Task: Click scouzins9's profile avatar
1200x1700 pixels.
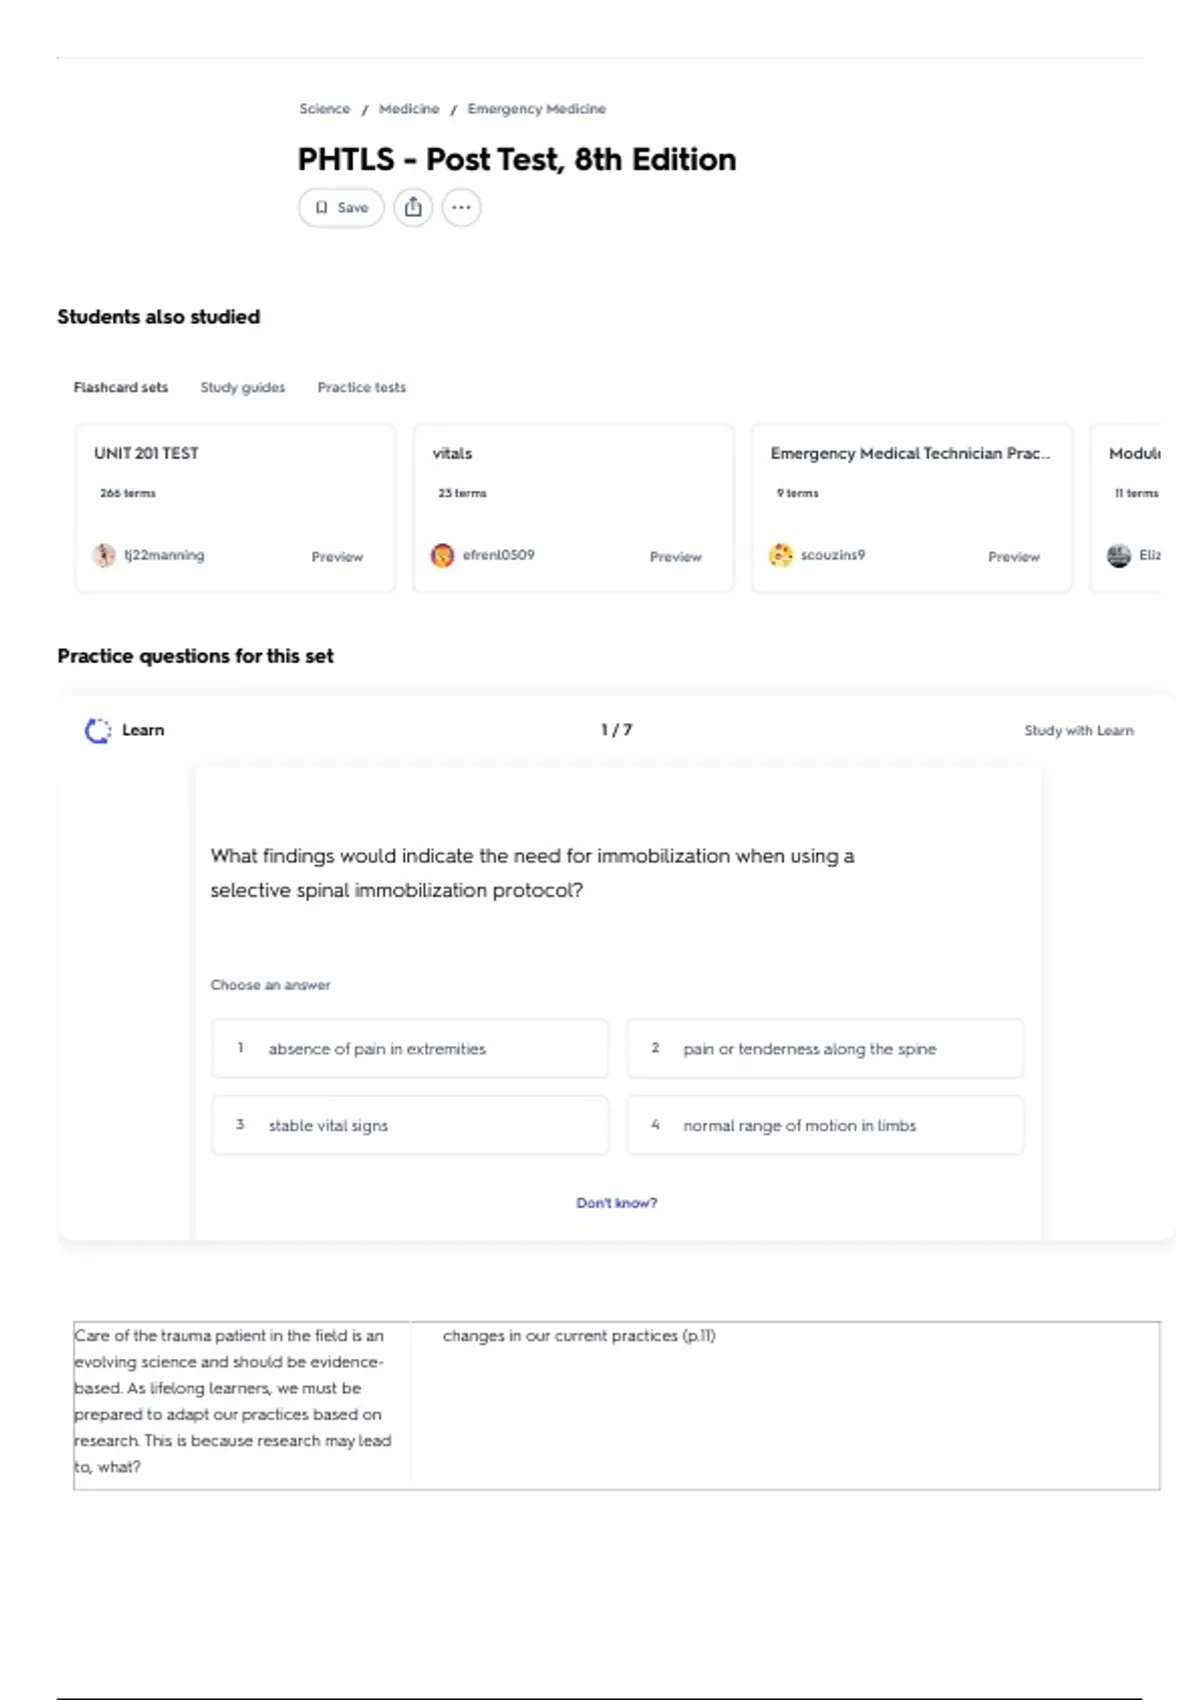Action: (780, 555)
